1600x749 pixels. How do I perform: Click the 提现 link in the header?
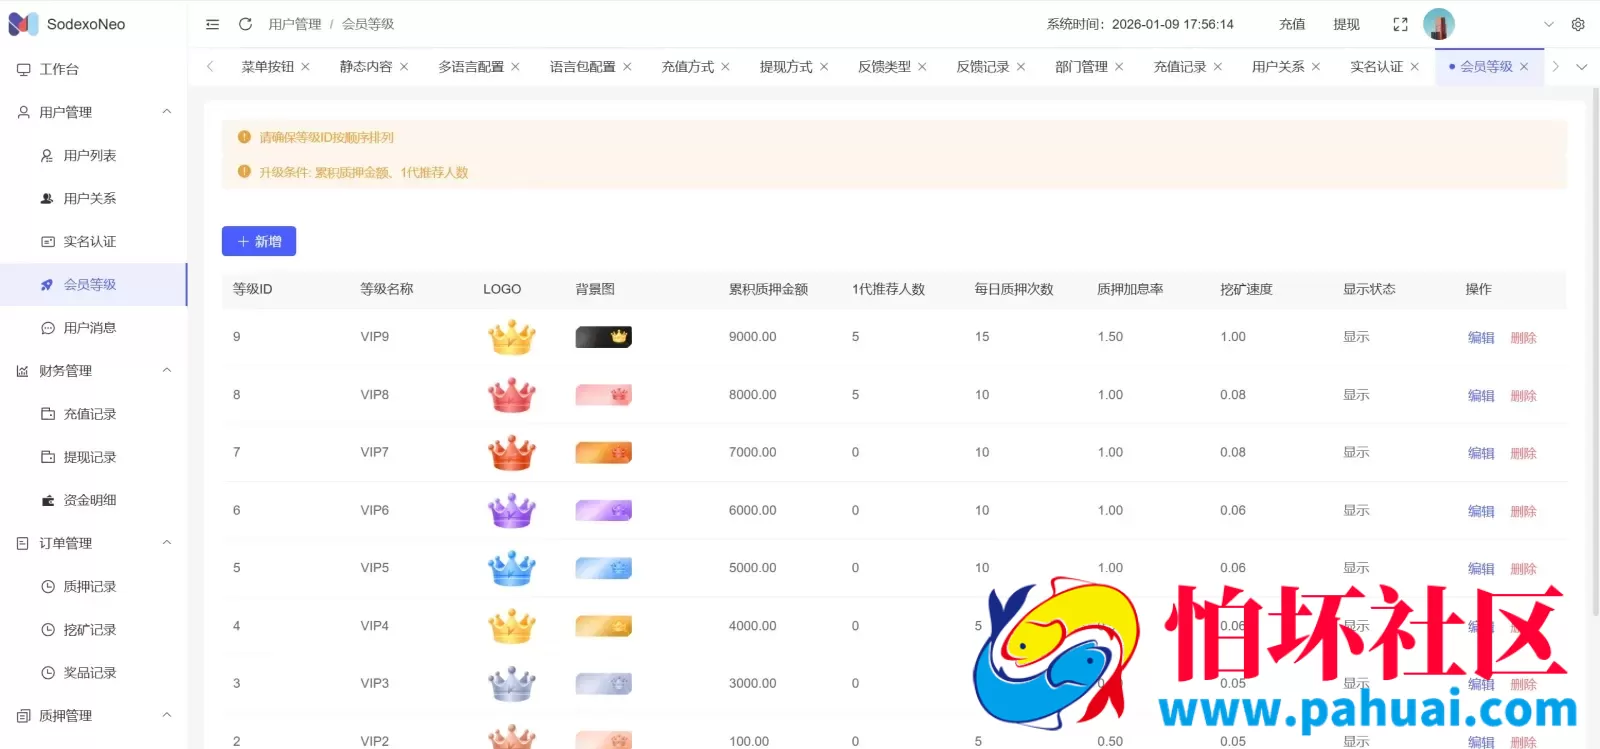[x=1346, y=24]
